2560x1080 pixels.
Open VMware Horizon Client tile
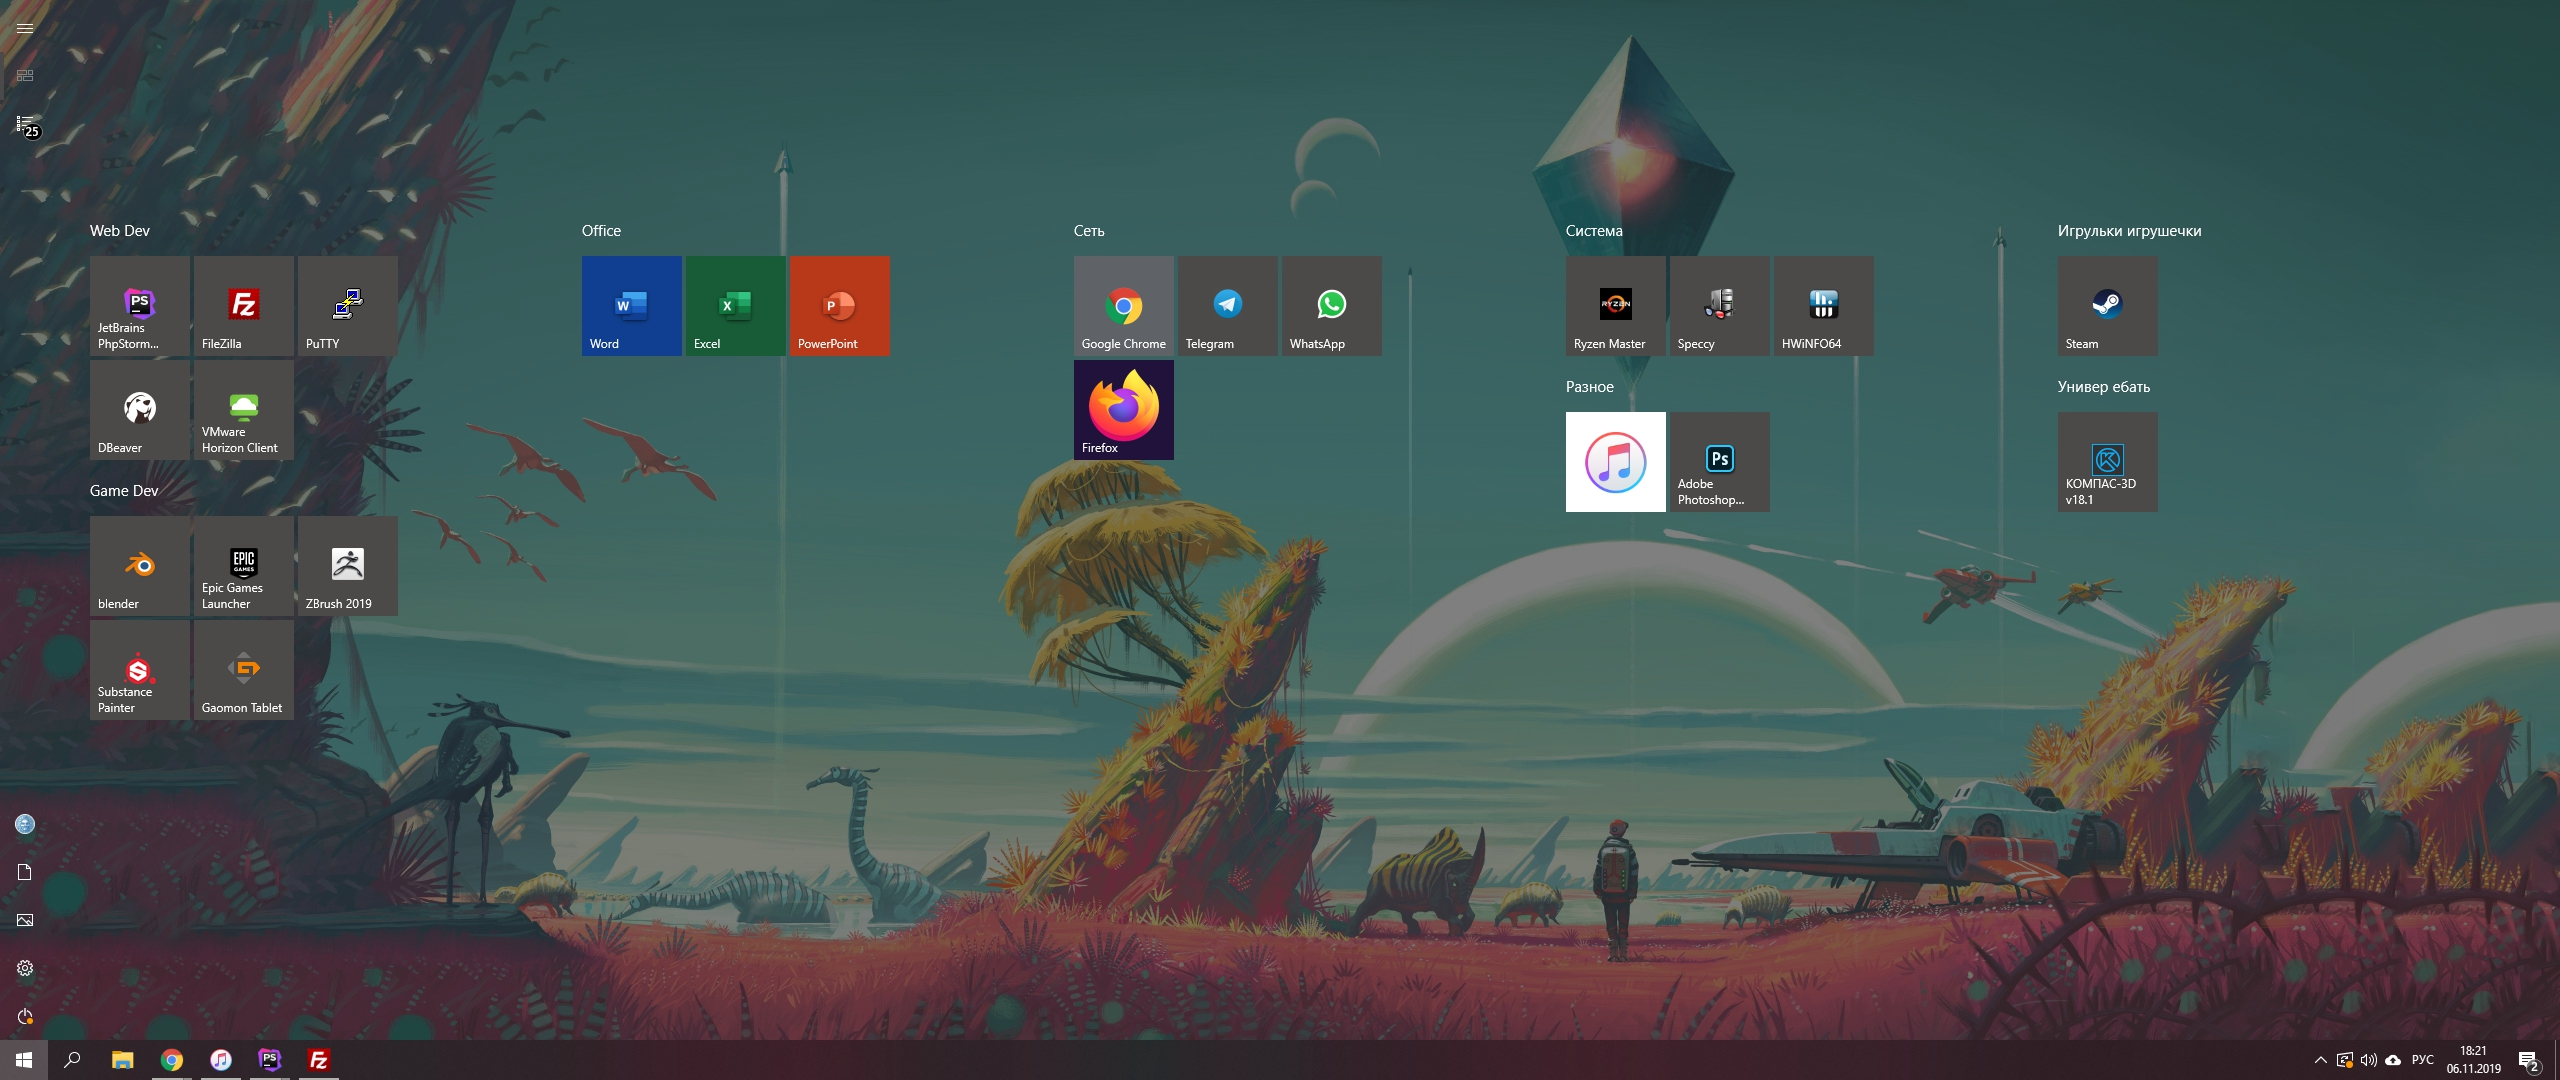tap(244, 410)
